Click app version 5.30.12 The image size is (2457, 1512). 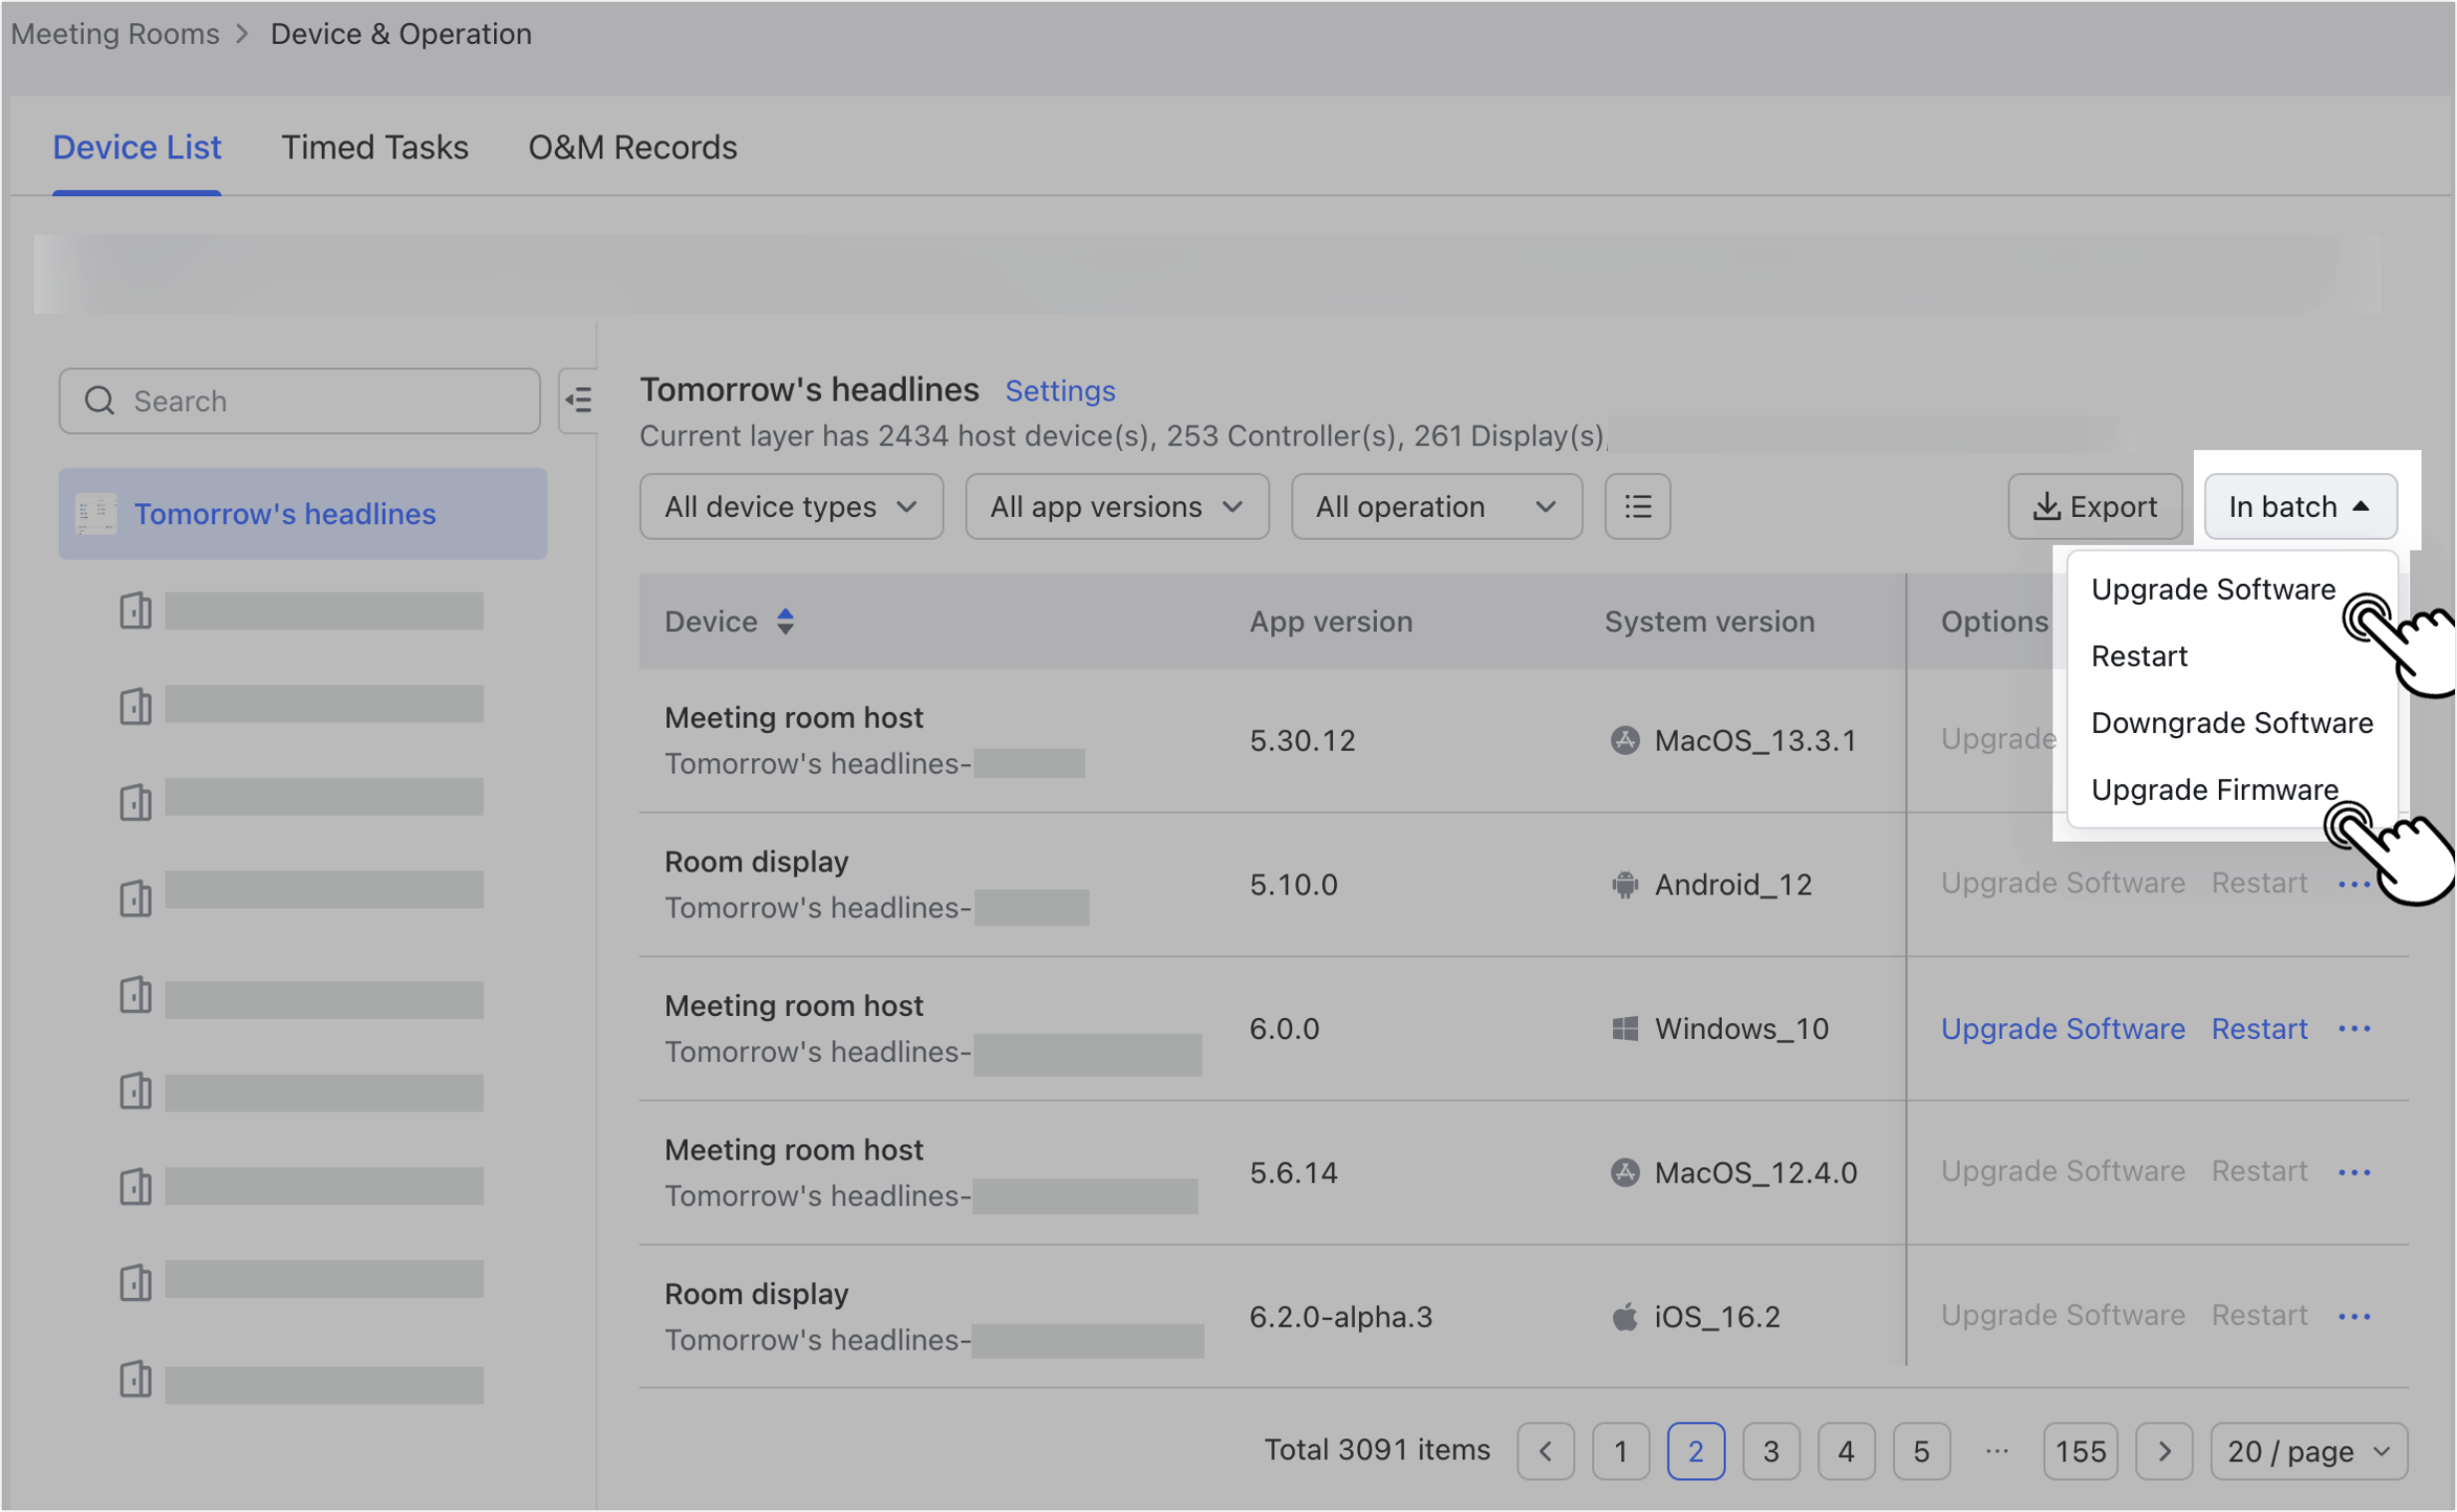(x=1302, y=740)
